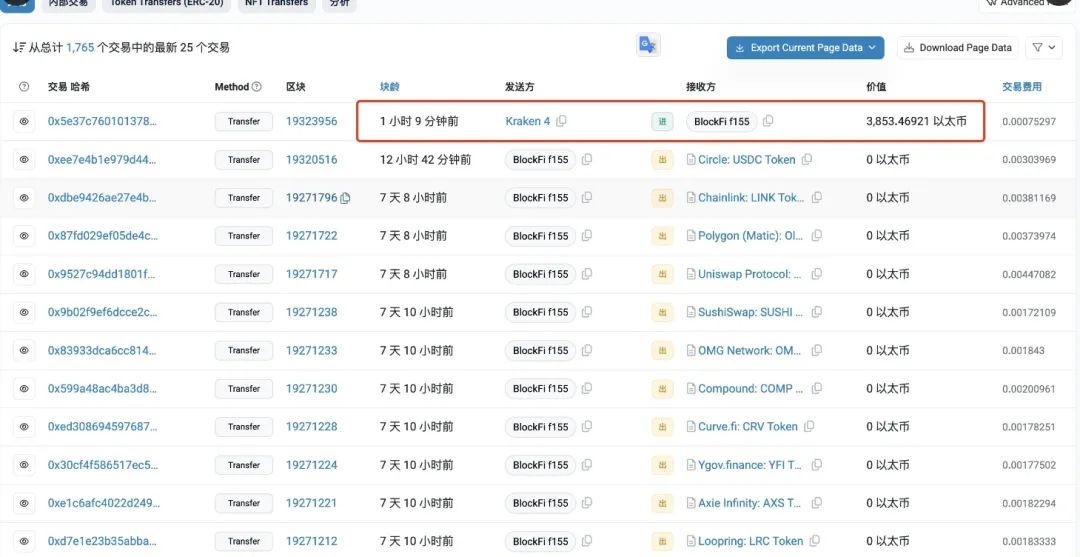
Task: Open block 19320516
Action: (312, 160)
